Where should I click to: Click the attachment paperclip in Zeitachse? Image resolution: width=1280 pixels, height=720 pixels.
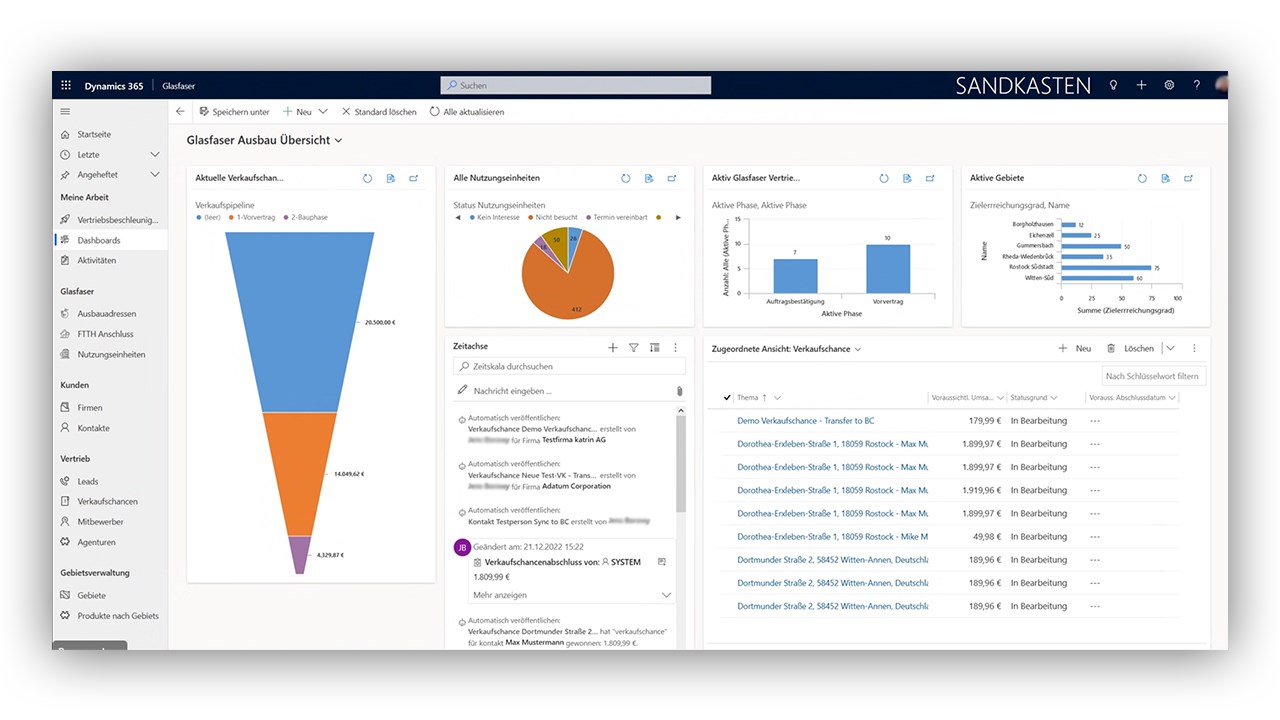[679, 391]
